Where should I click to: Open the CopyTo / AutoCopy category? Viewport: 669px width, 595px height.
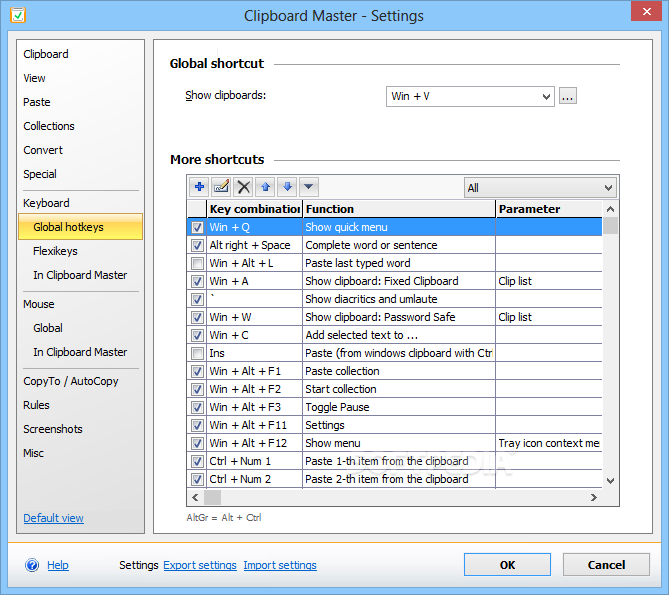coord(70,381)
